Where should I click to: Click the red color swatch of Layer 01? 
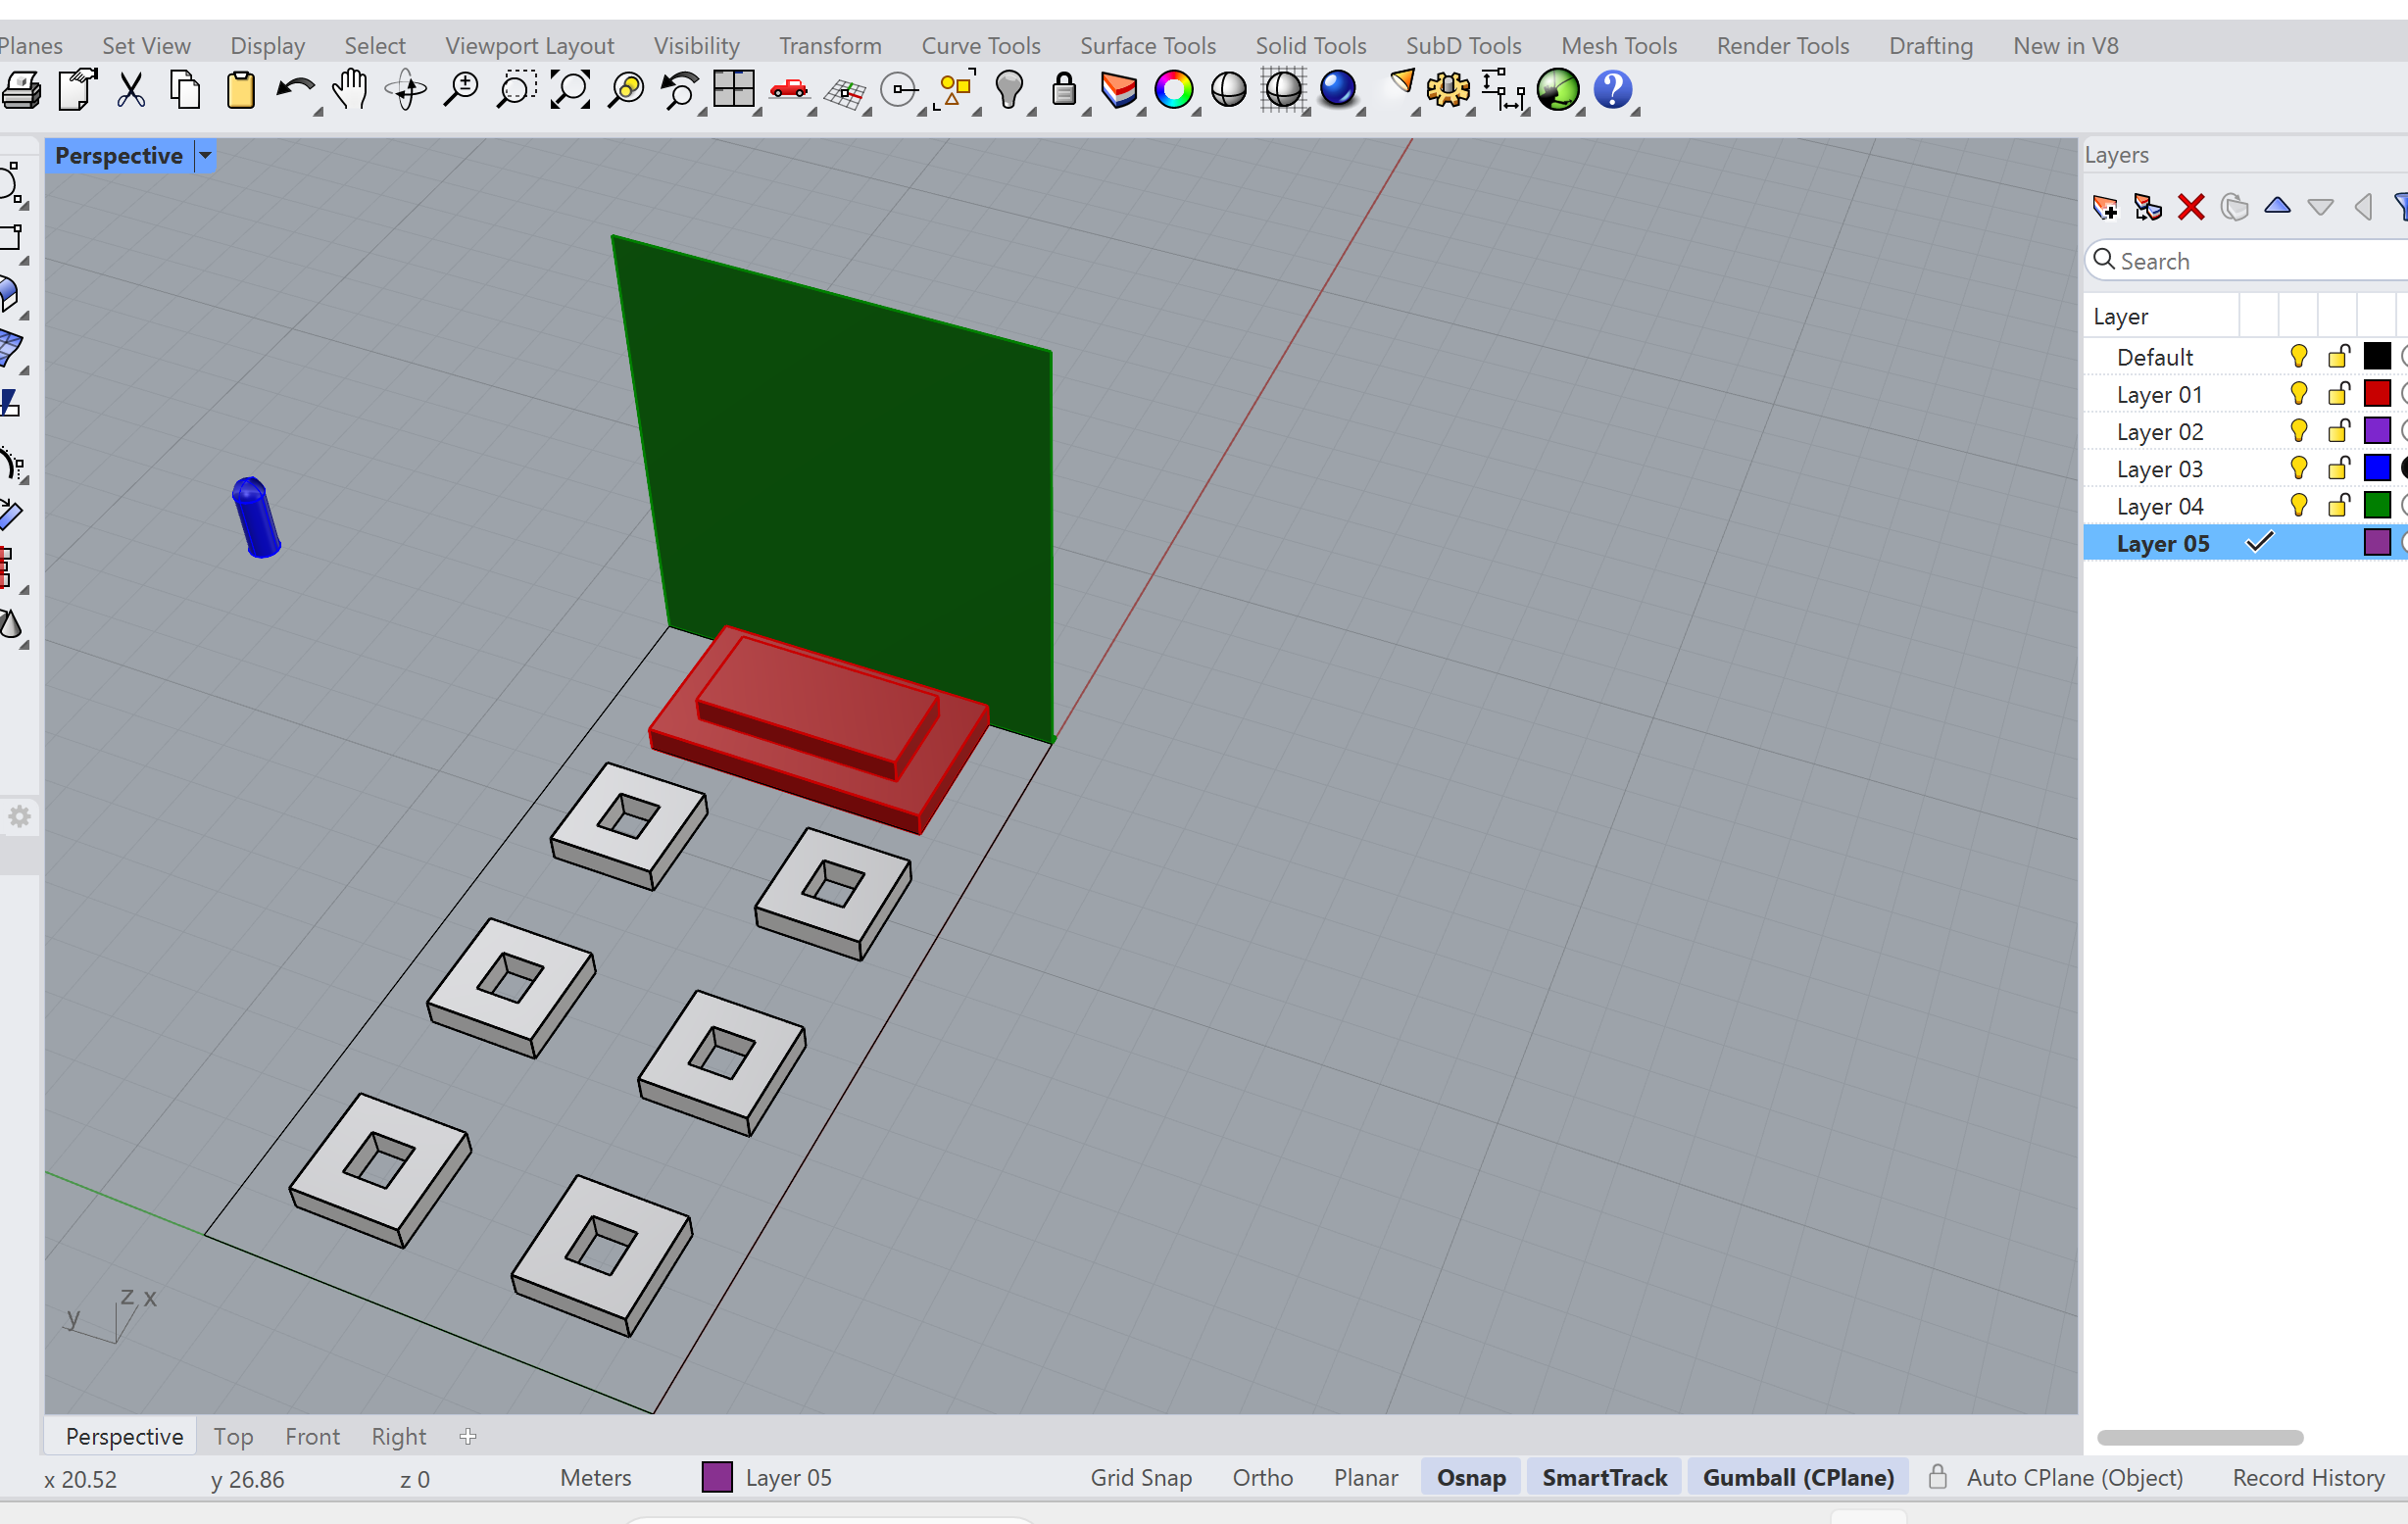click(2377, 393)
